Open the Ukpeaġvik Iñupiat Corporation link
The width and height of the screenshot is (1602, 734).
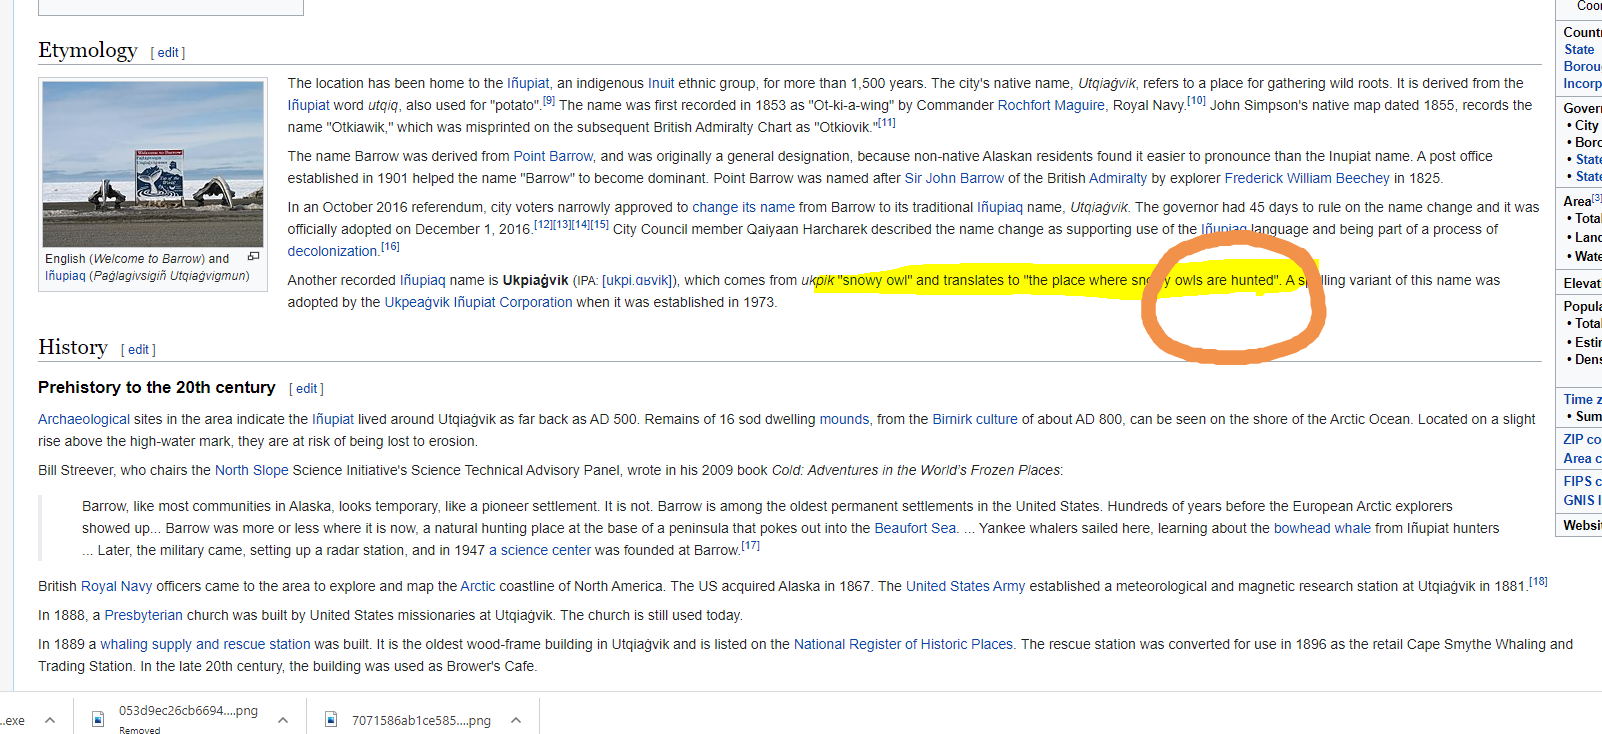click(478, 302)
